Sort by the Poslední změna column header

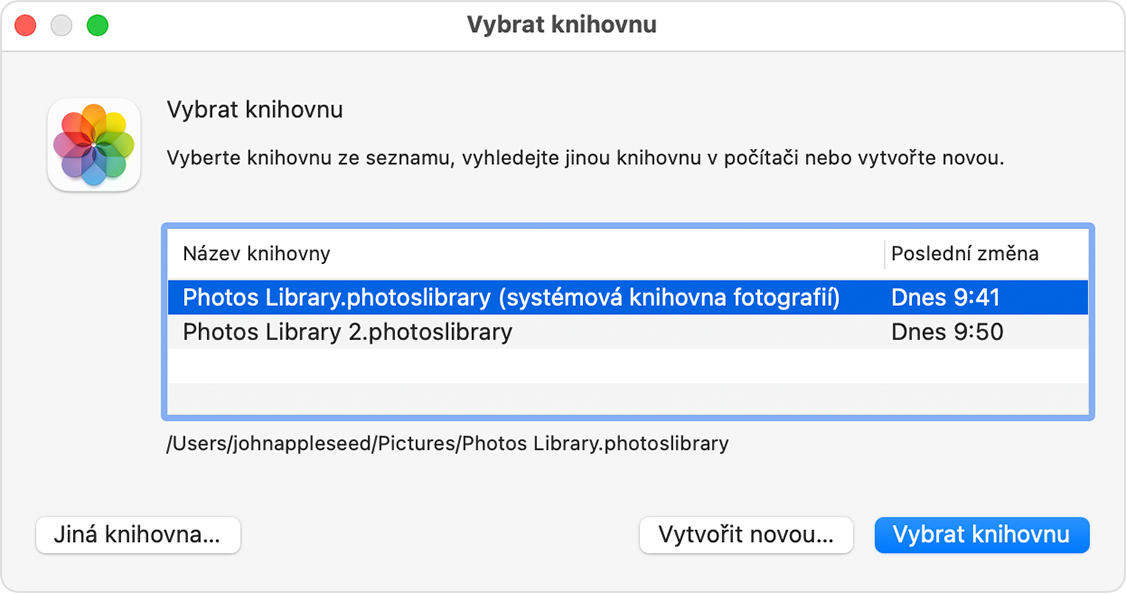(964, 254)
